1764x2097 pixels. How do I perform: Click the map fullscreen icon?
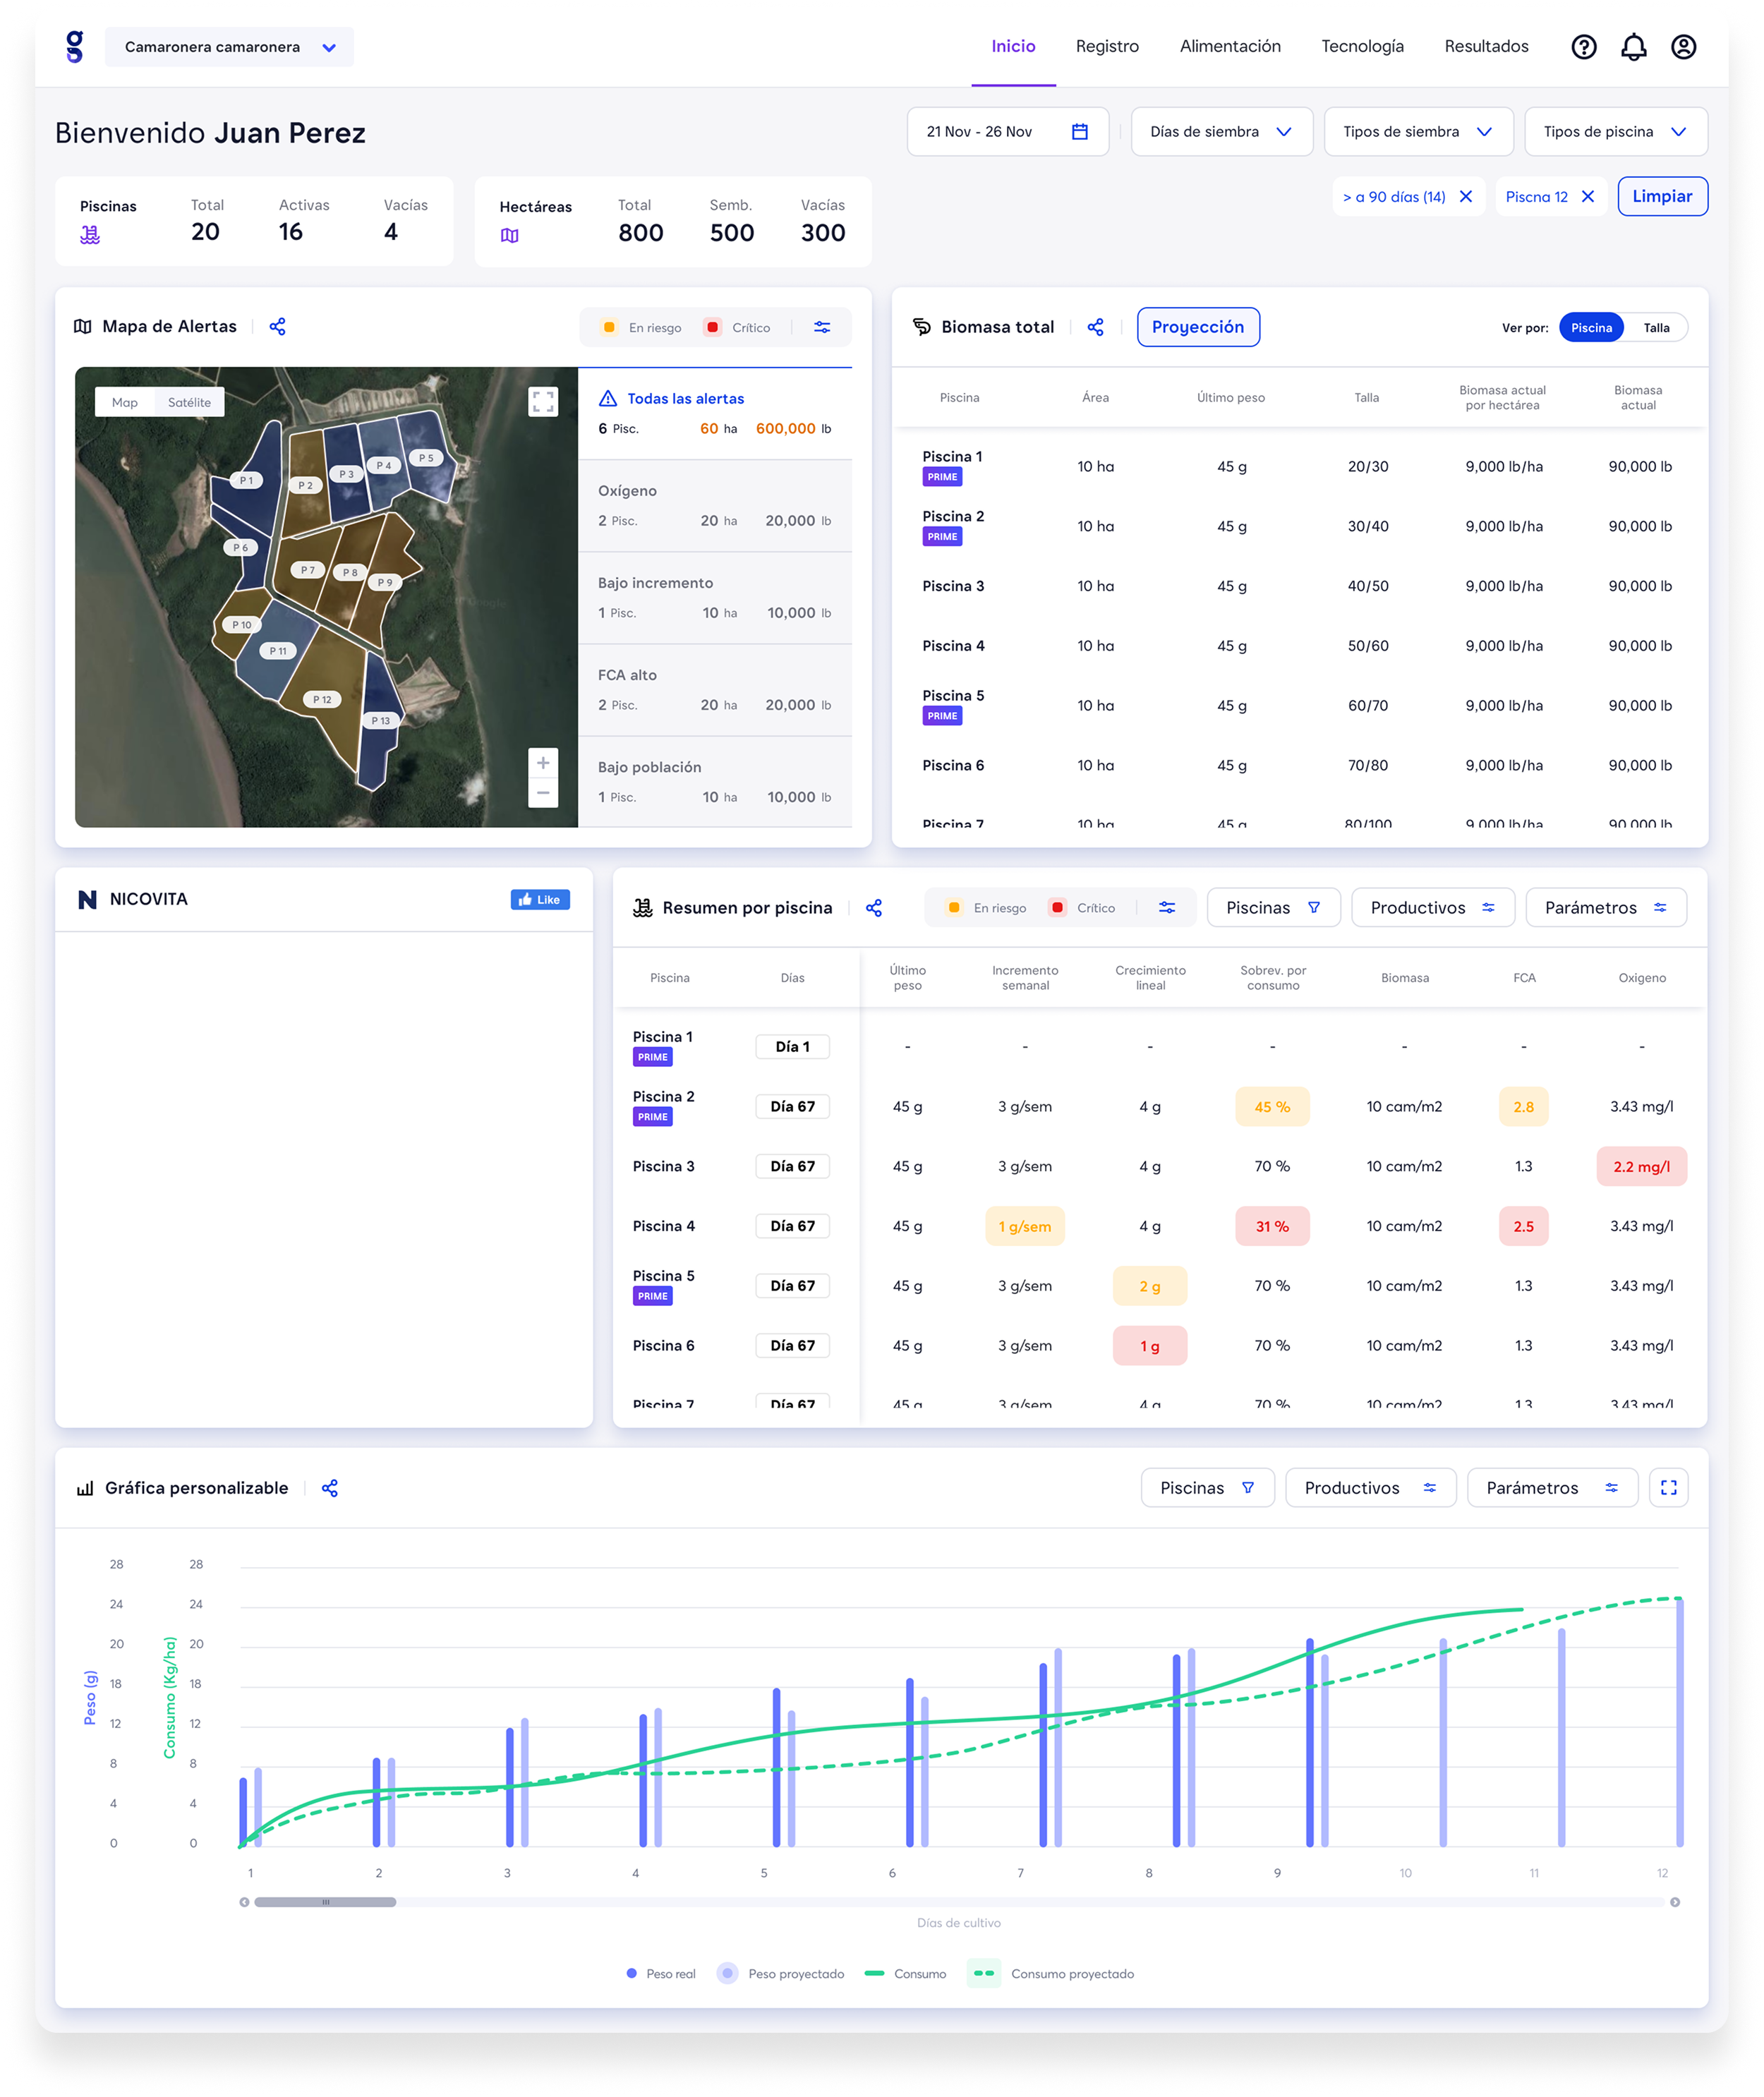(x=543, y=402)
